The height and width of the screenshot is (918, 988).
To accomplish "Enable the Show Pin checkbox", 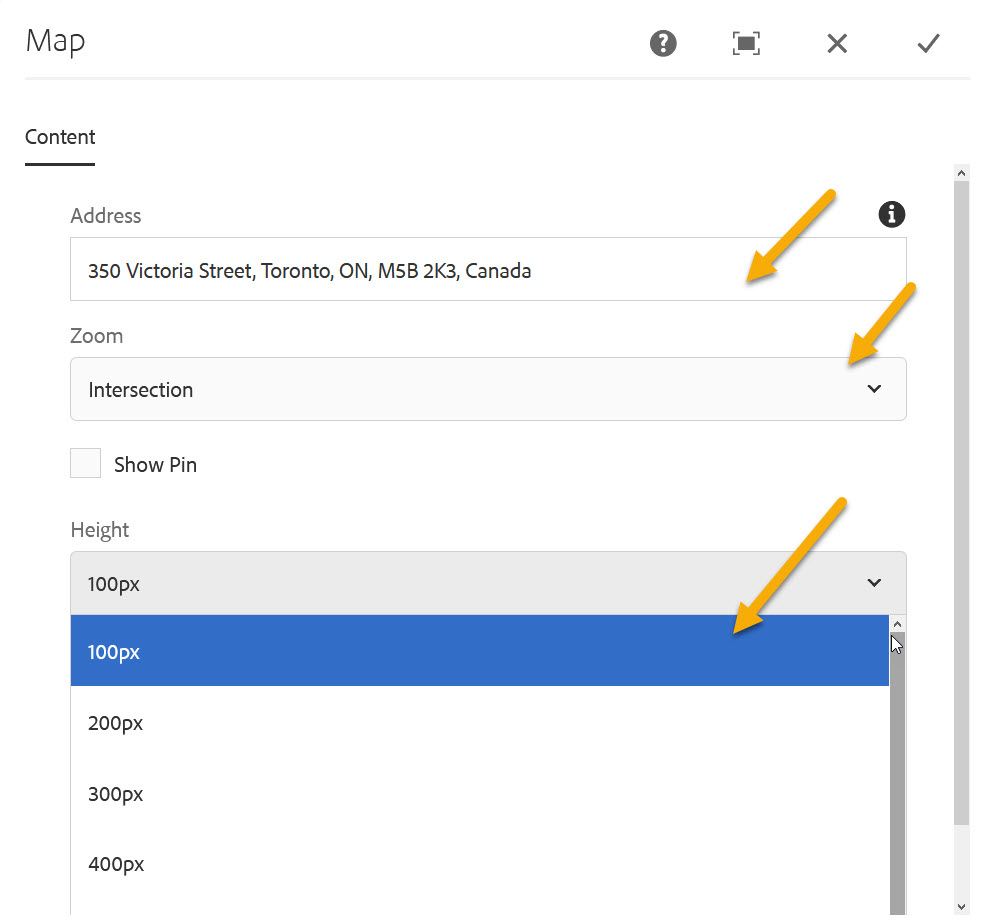I will tap(86, 464).
